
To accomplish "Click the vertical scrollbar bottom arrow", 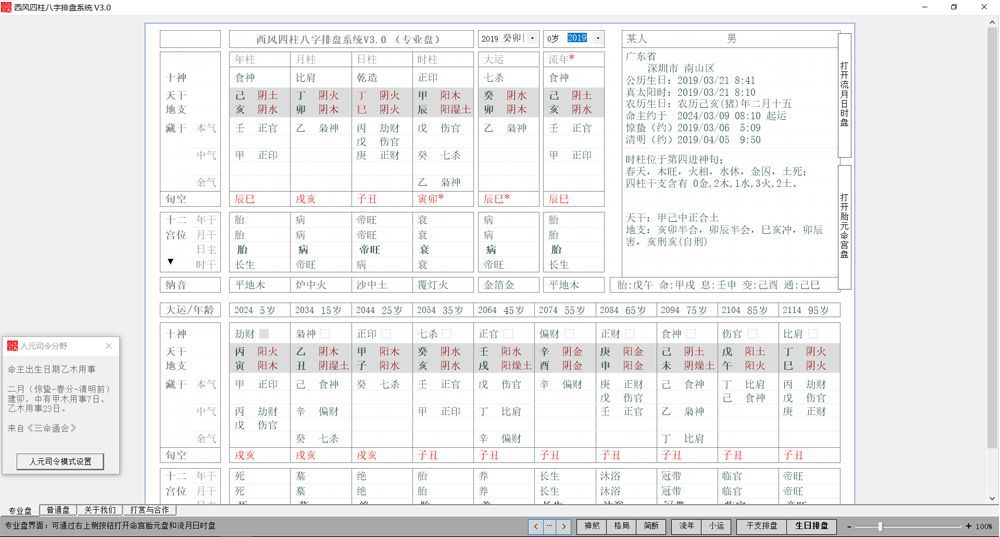I will click(x=992, y=498).
